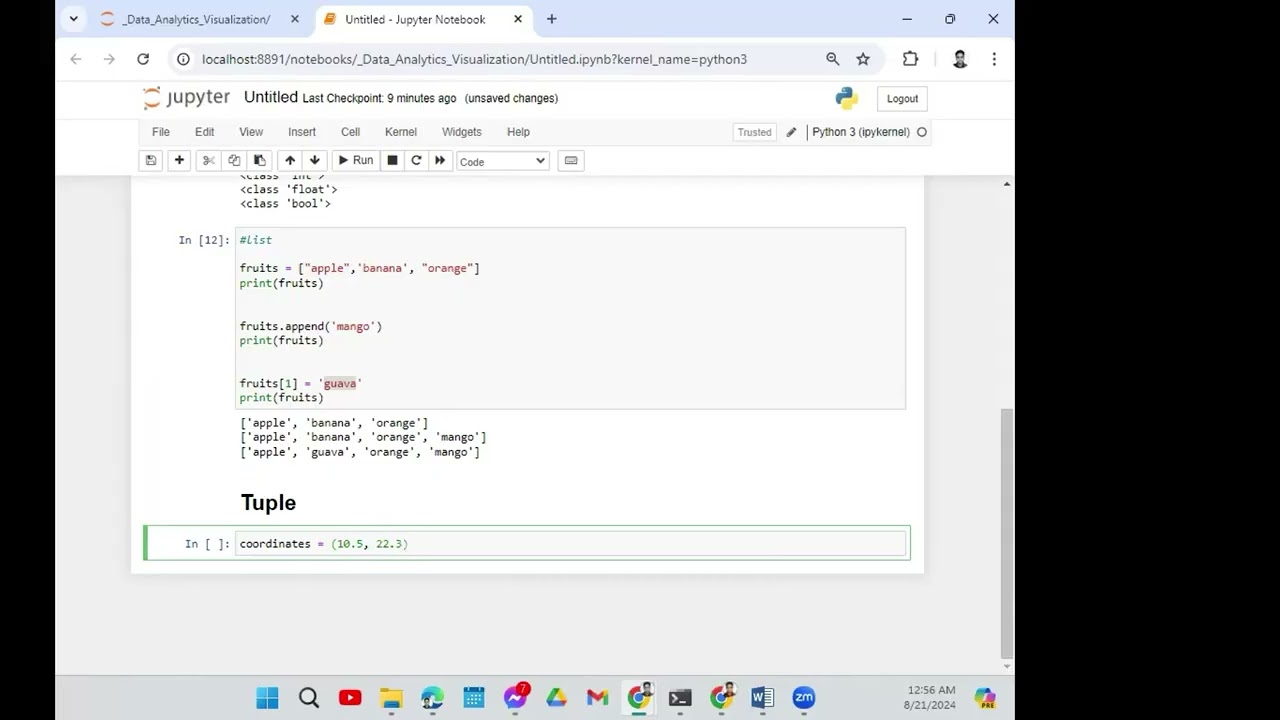Open the browser extensions puzzle icon
This screenshot has height=720, width=1280.
pyautogui.click(x=910, y=59)
